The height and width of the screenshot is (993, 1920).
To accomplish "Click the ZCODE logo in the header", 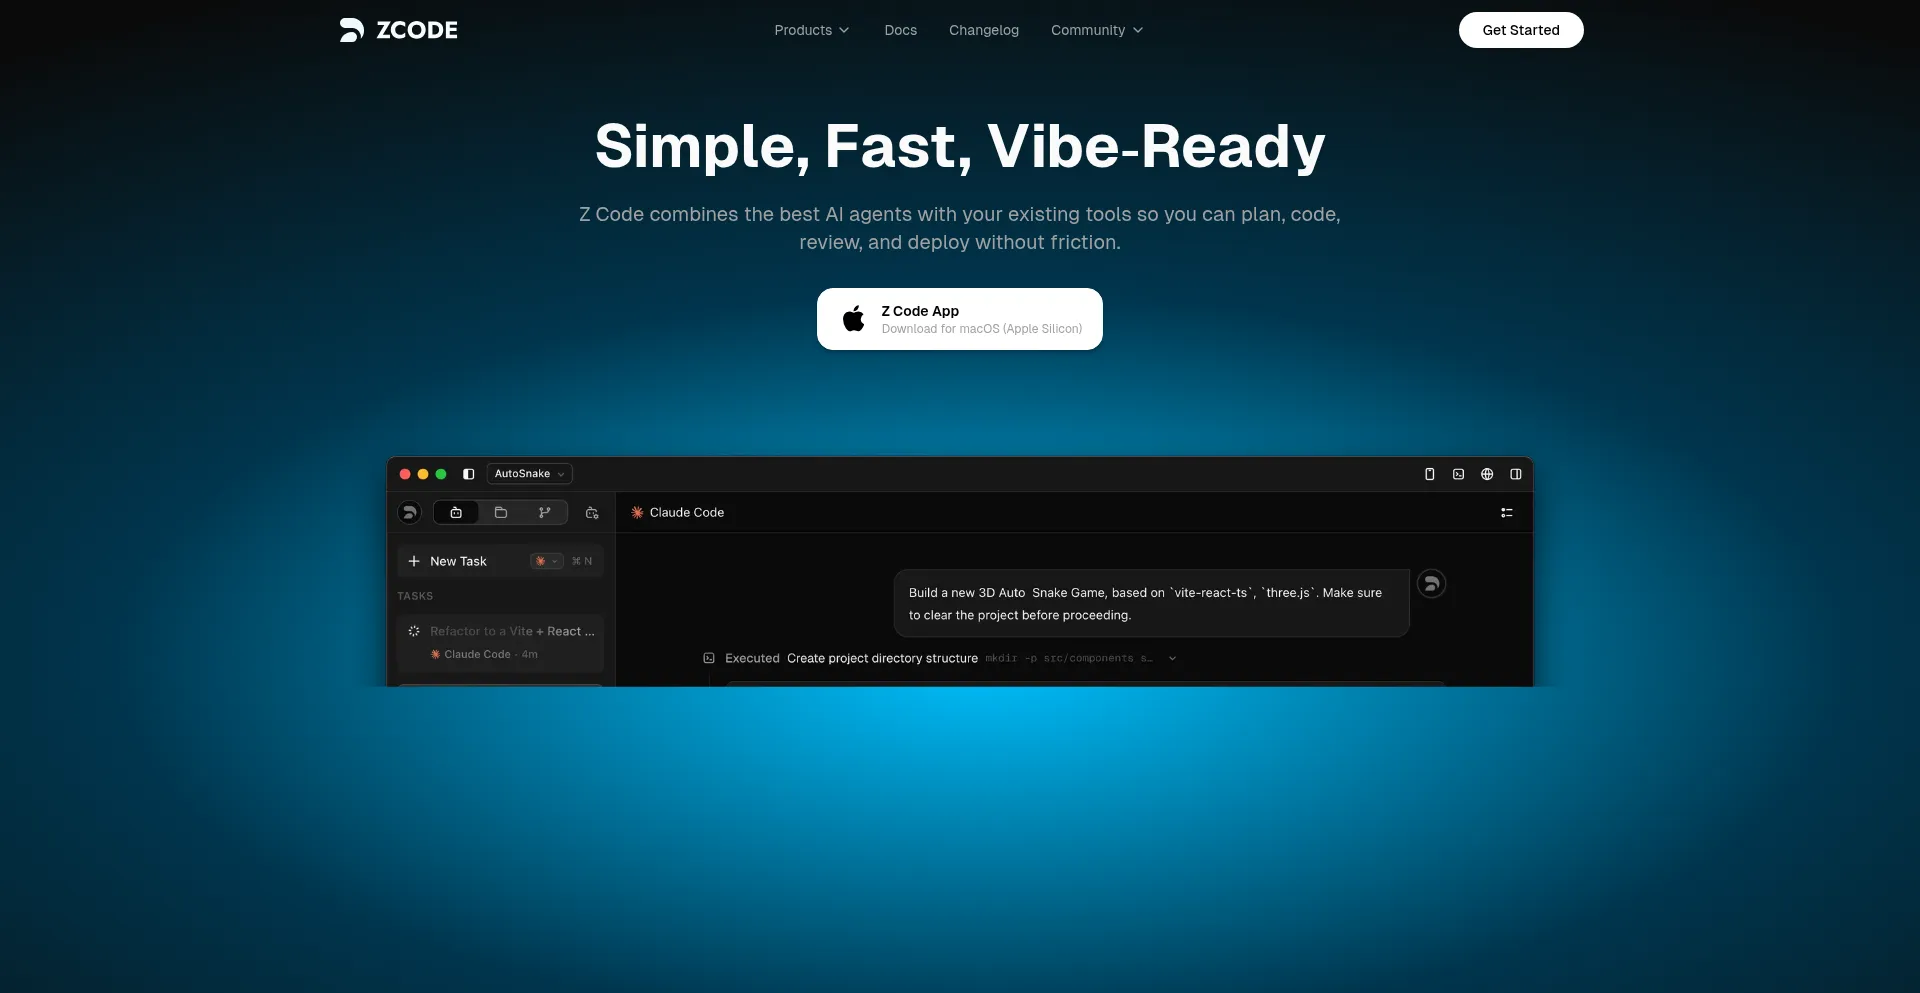I will (398, 30).
